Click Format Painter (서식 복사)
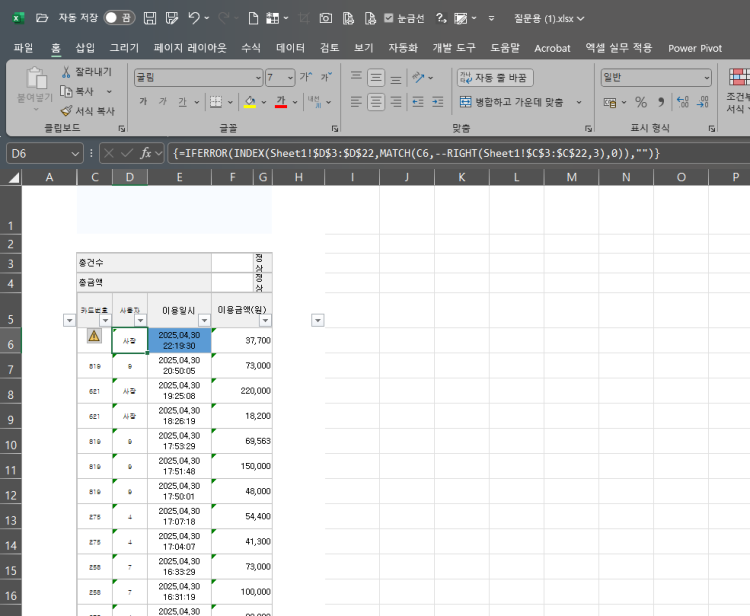The height and width of the screenshot is (616, 750). [x=88, y=111]
